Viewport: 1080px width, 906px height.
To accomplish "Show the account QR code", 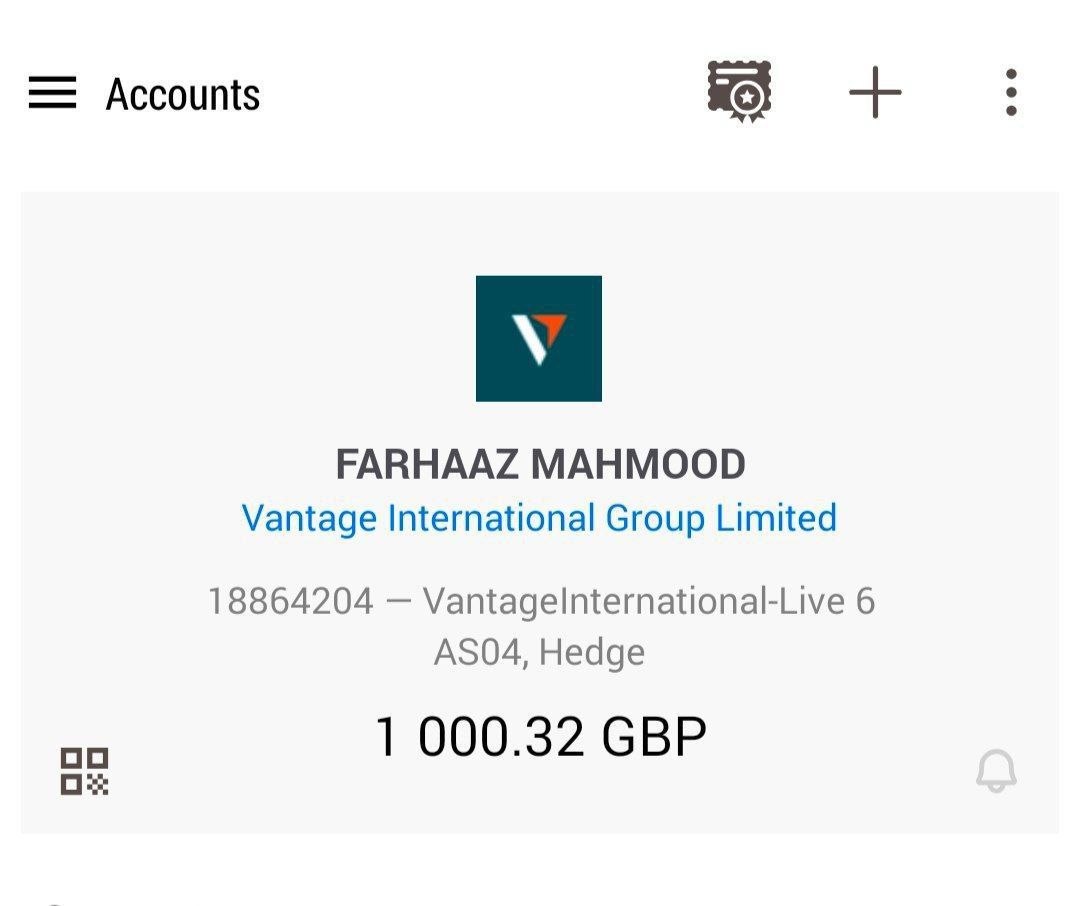I will point(85,771).
